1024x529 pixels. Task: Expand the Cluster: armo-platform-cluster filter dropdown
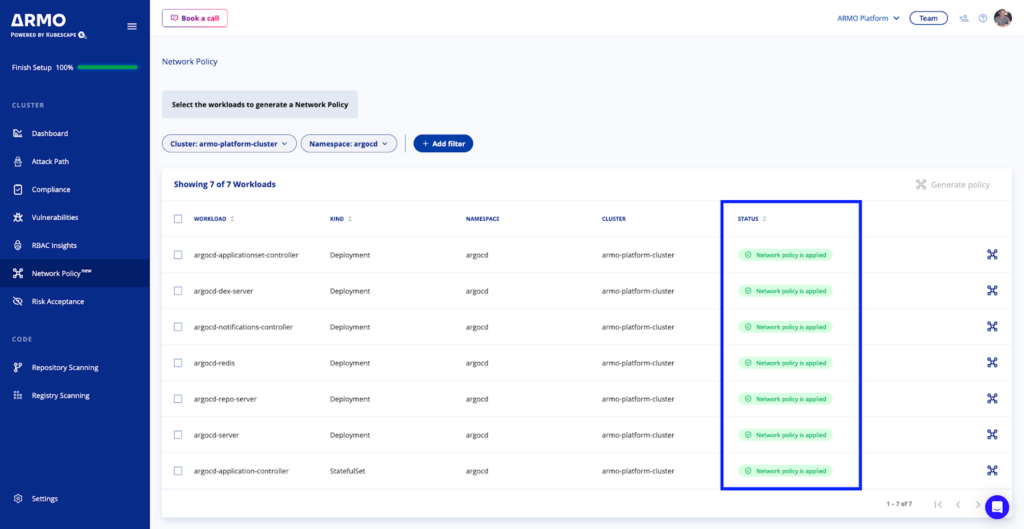click(229, 144)
